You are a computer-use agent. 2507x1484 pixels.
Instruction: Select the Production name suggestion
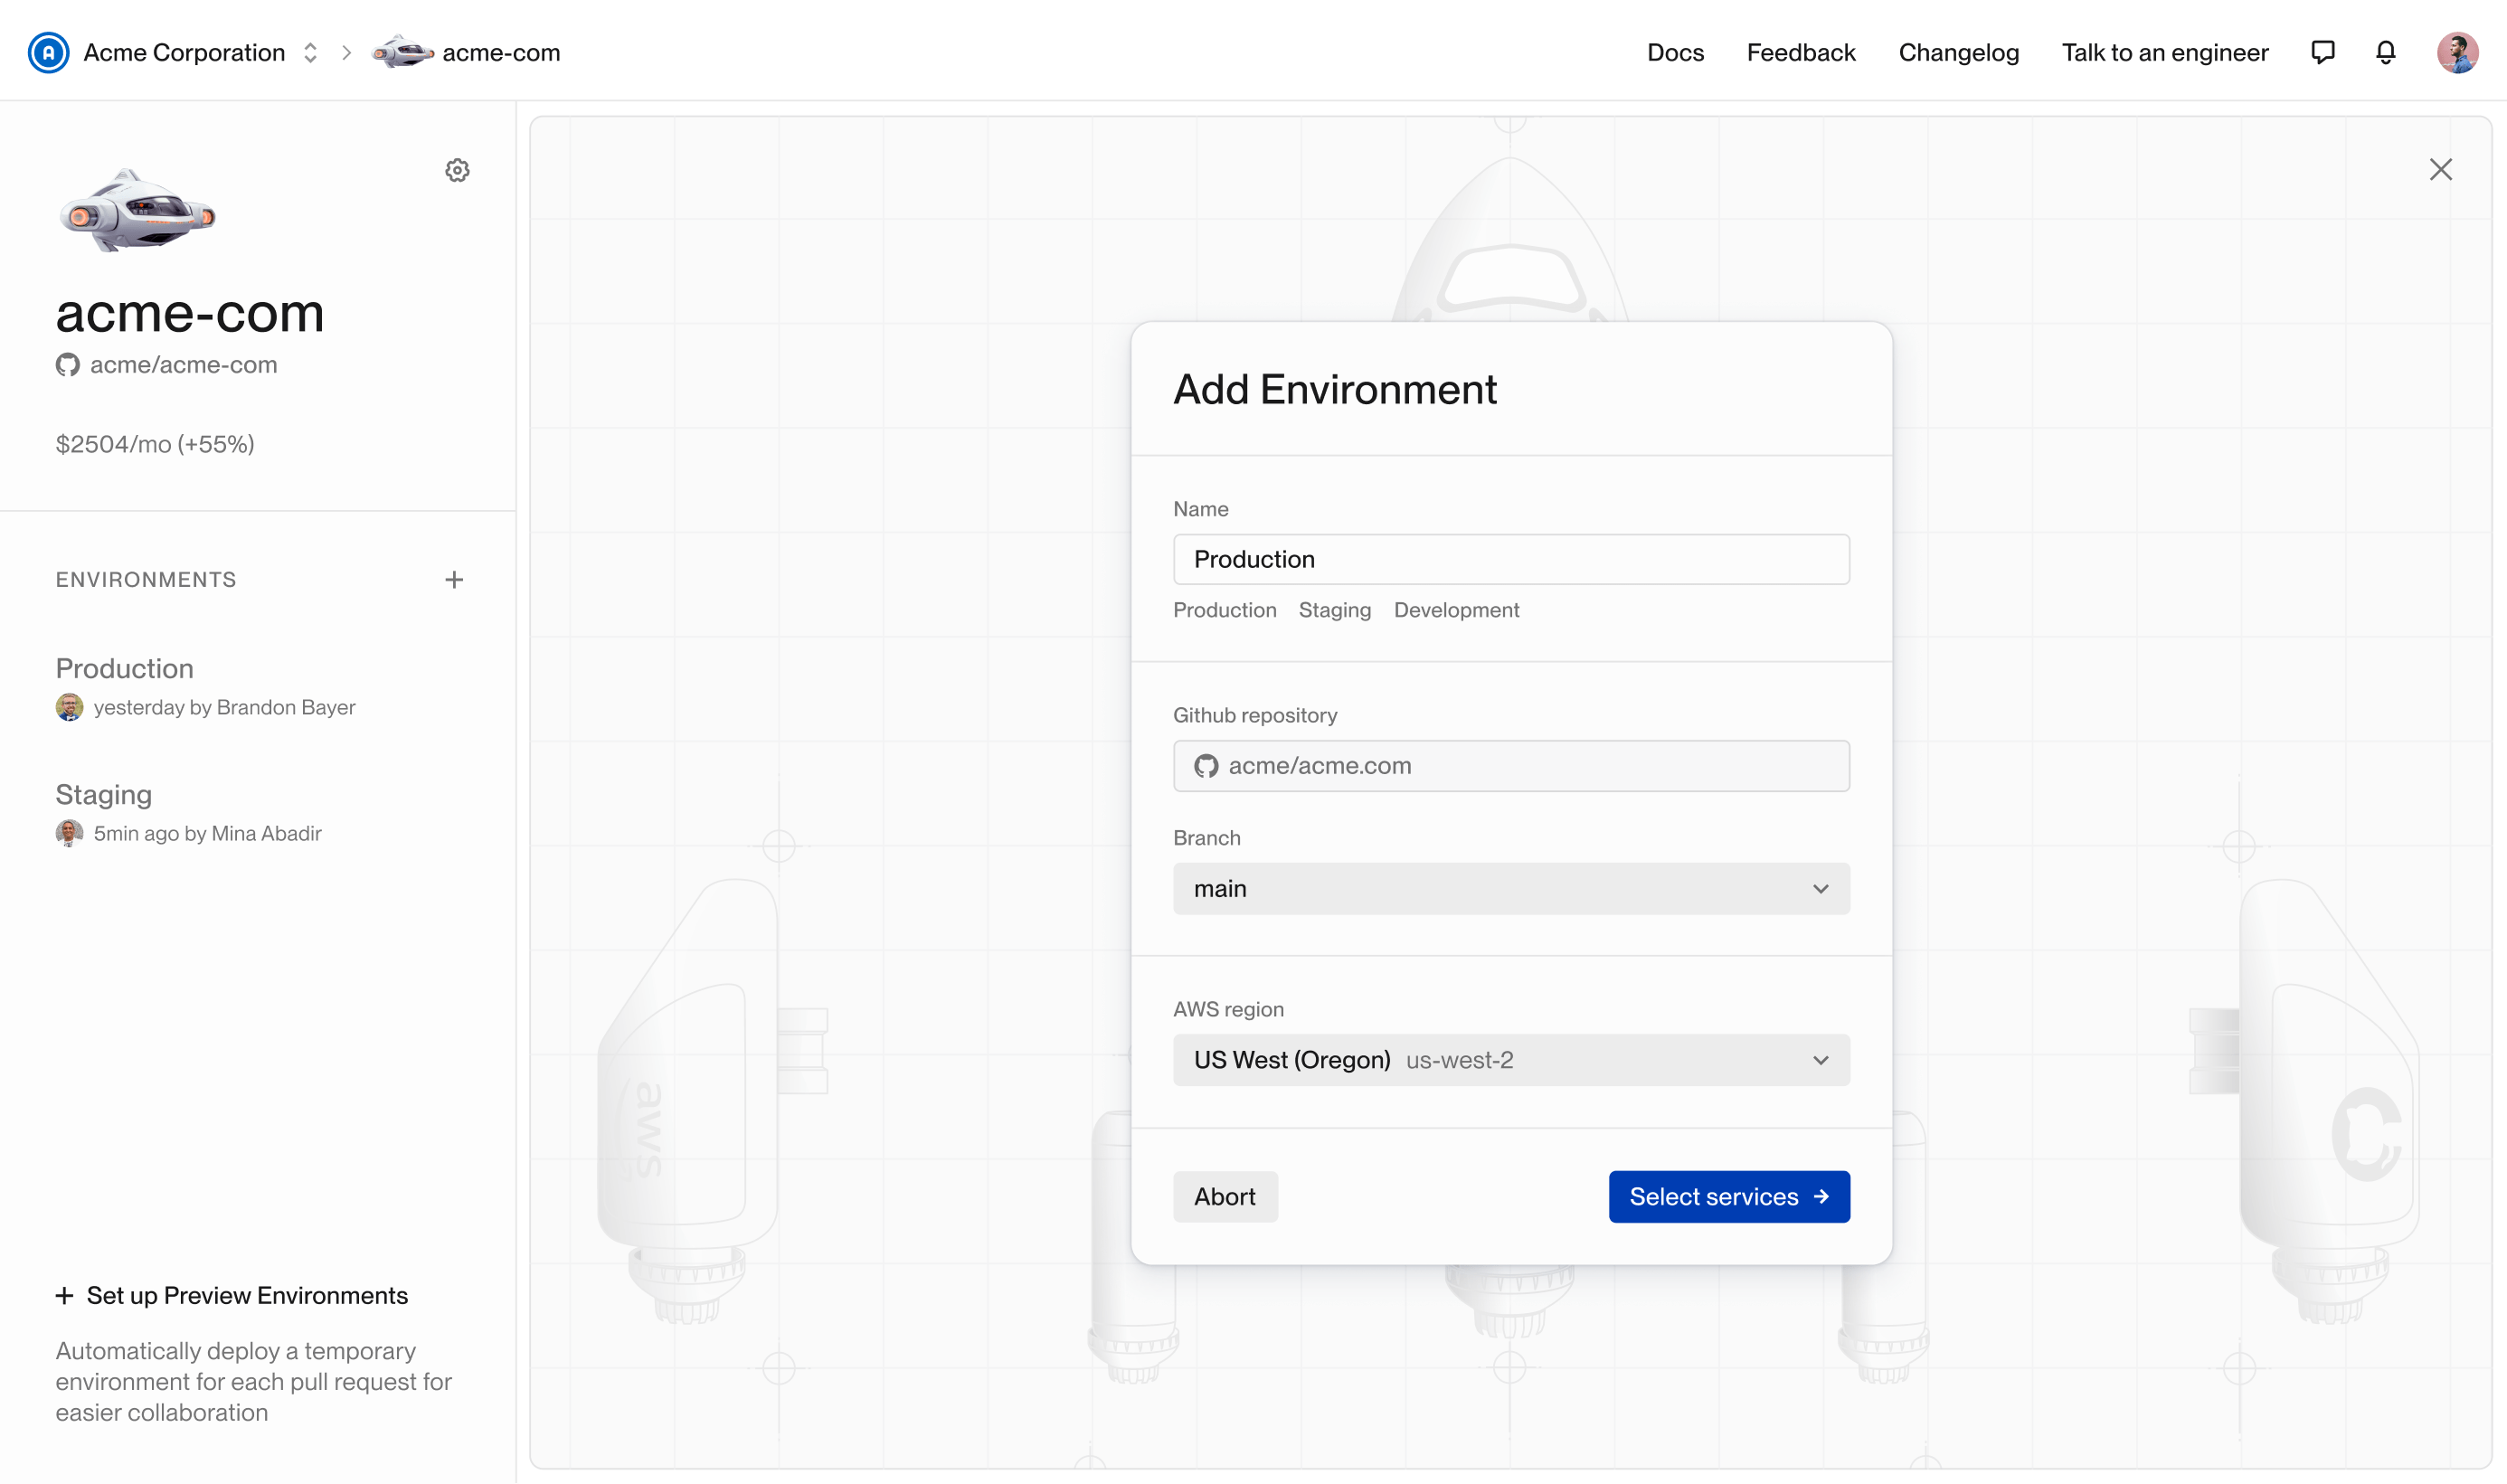[x=1225, y=610]
